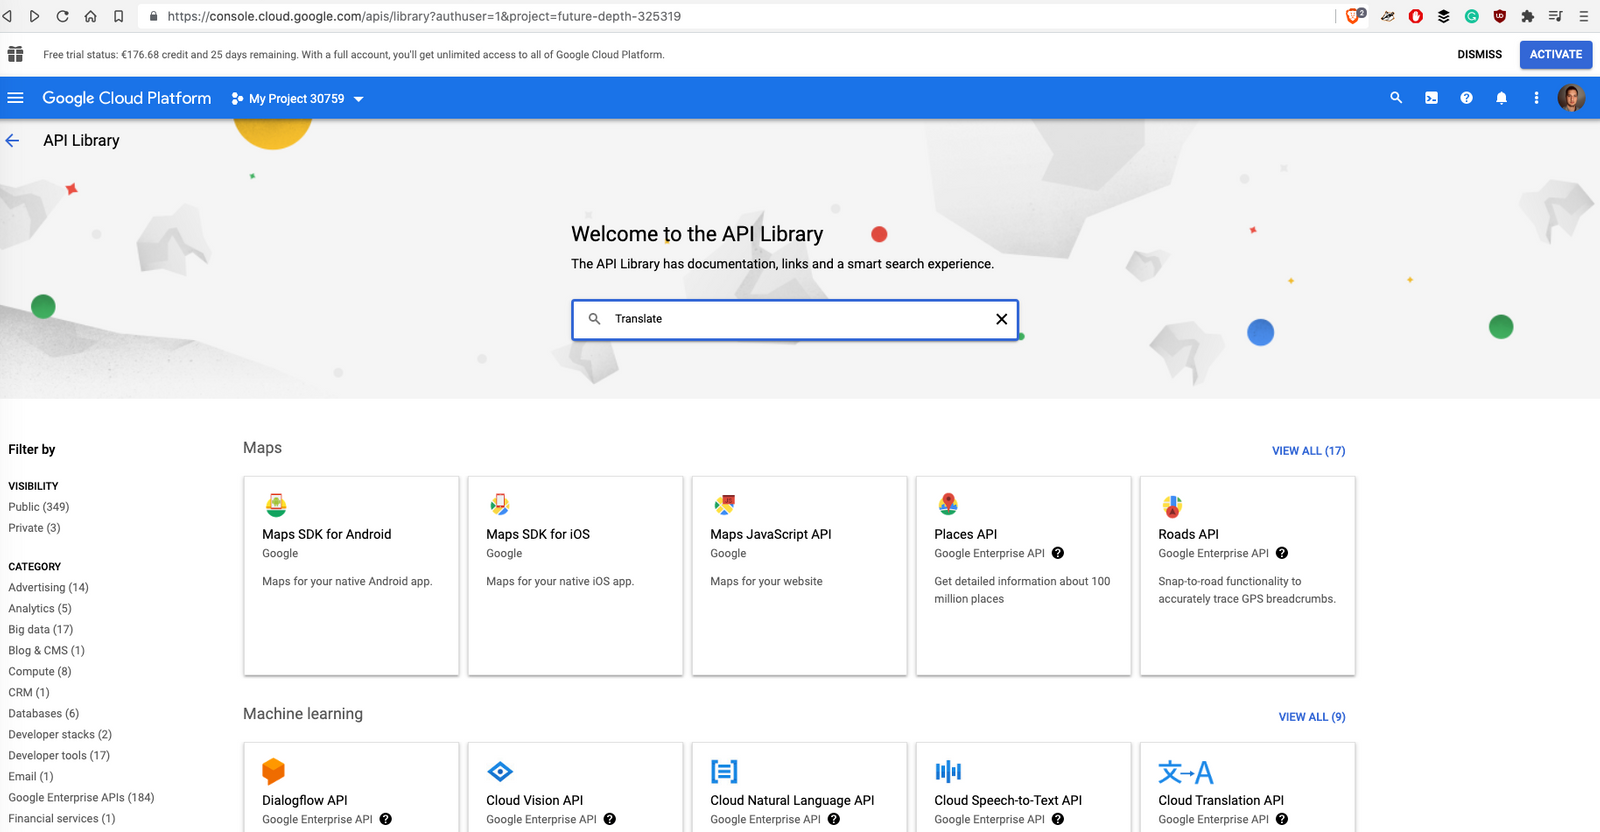This screenshot has height=832, width=1600.
Task: Open the hamburger navigation menu
Action: [15, 98]
